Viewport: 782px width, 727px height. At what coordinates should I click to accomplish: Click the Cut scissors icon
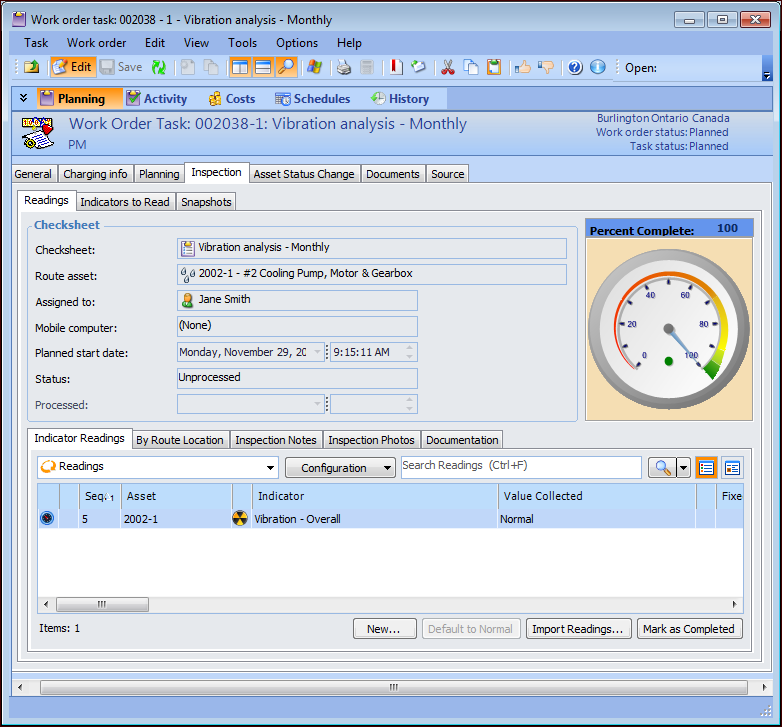[x=447, y=67]
